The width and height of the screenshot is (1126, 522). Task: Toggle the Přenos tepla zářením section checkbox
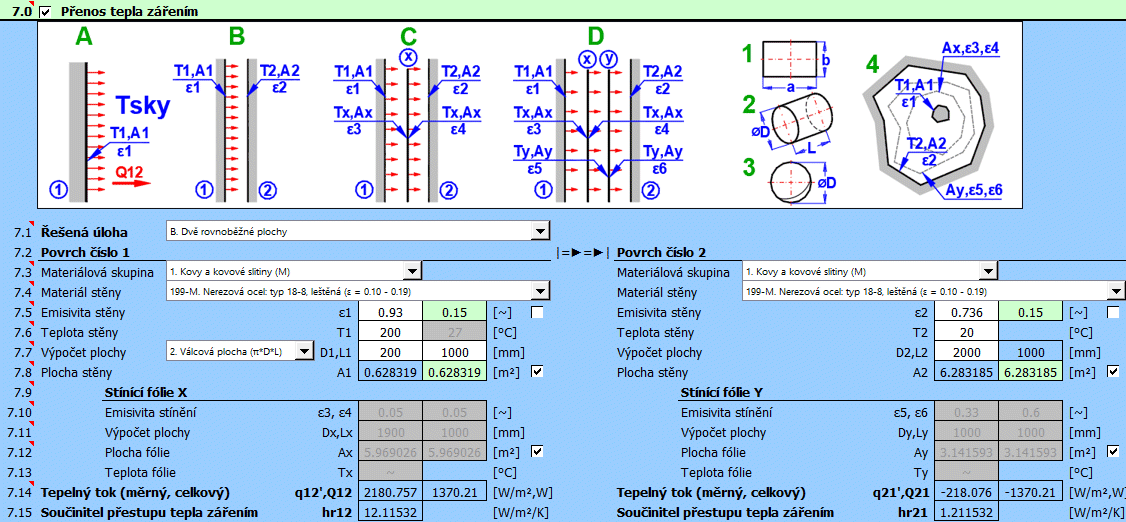coord(44,11)
